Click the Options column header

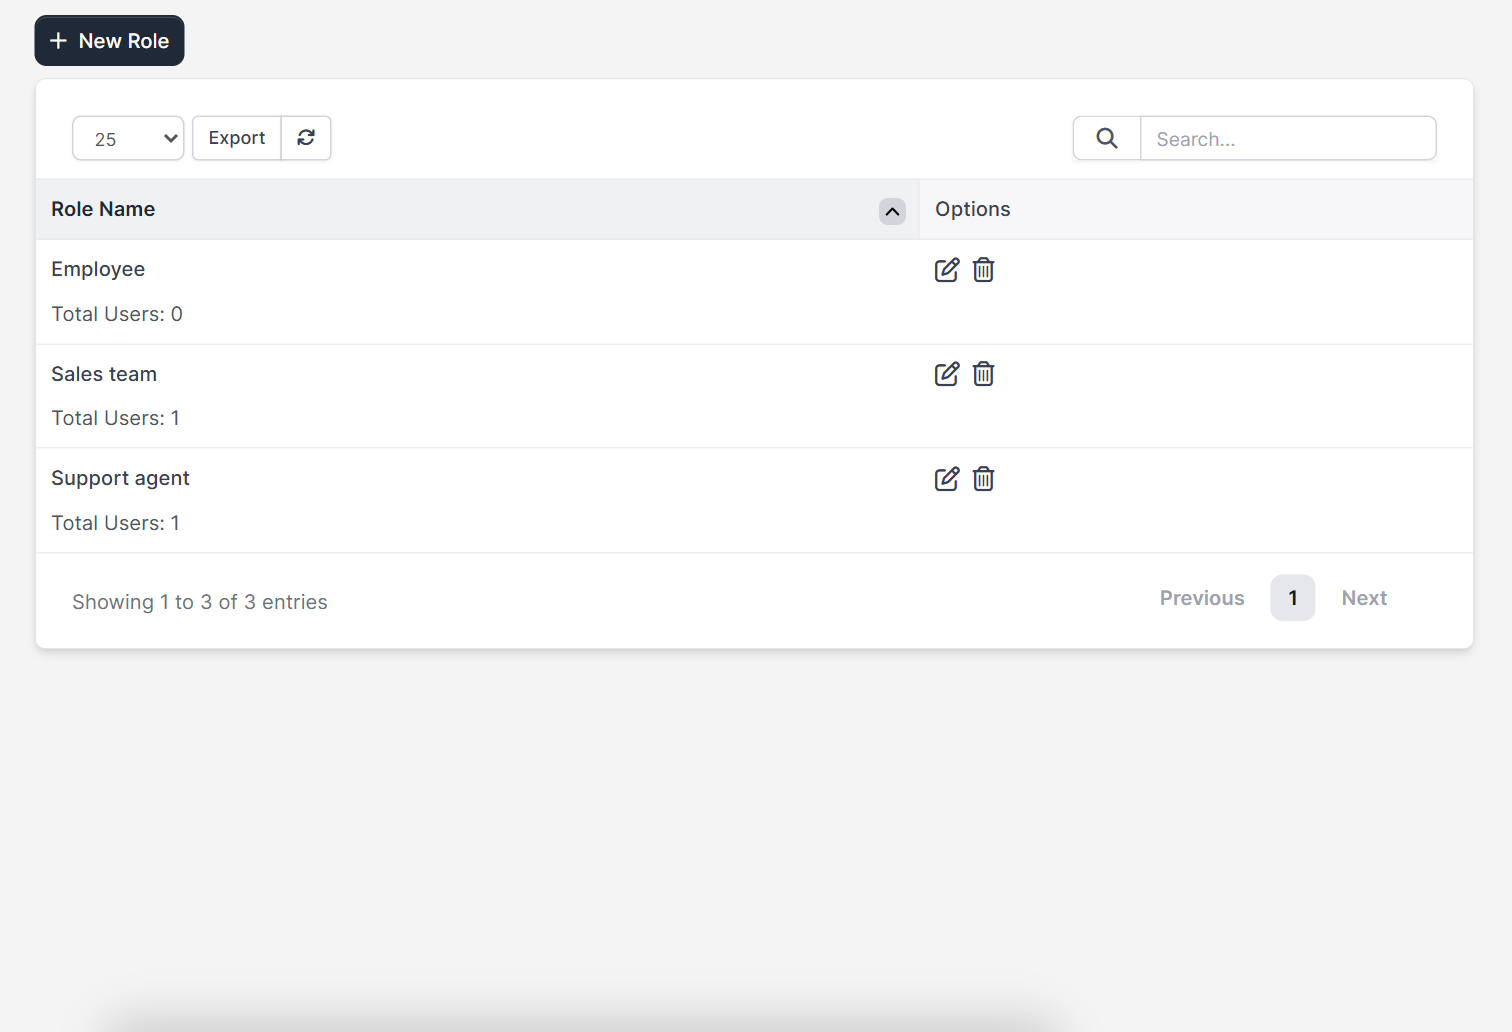(1196, 209)
